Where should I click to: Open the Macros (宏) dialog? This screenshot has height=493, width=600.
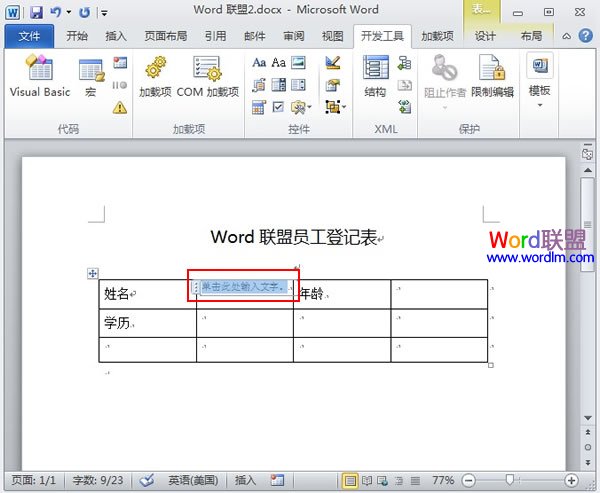91,78
